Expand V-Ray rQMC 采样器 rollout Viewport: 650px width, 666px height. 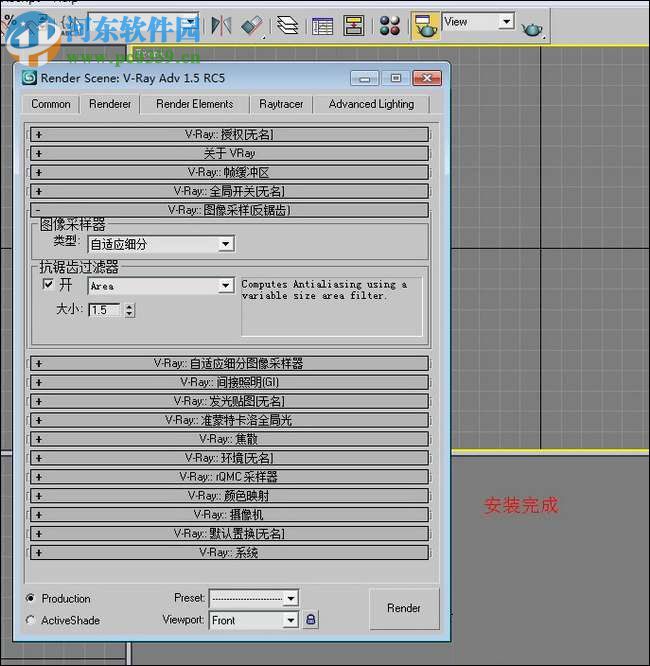[229, 477]
